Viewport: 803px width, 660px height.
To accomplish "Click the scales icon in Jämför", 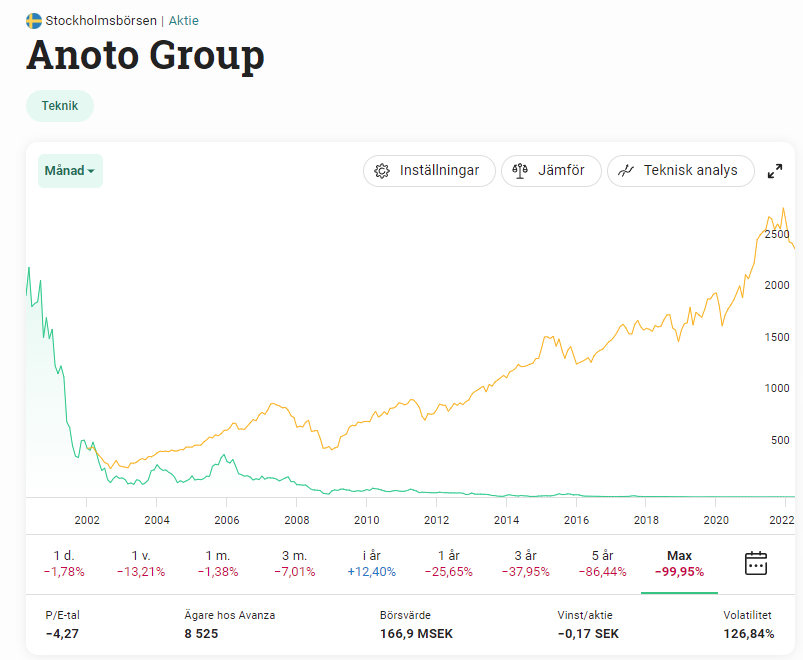I will click(519, 171).
